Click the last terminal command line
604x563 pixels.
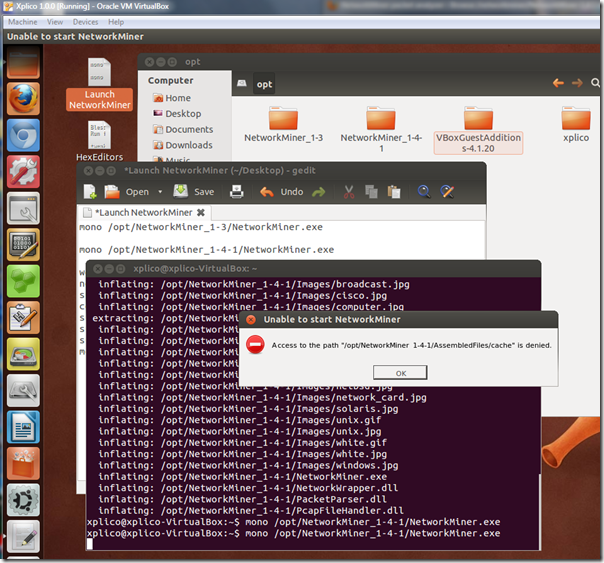click(294, 533)
